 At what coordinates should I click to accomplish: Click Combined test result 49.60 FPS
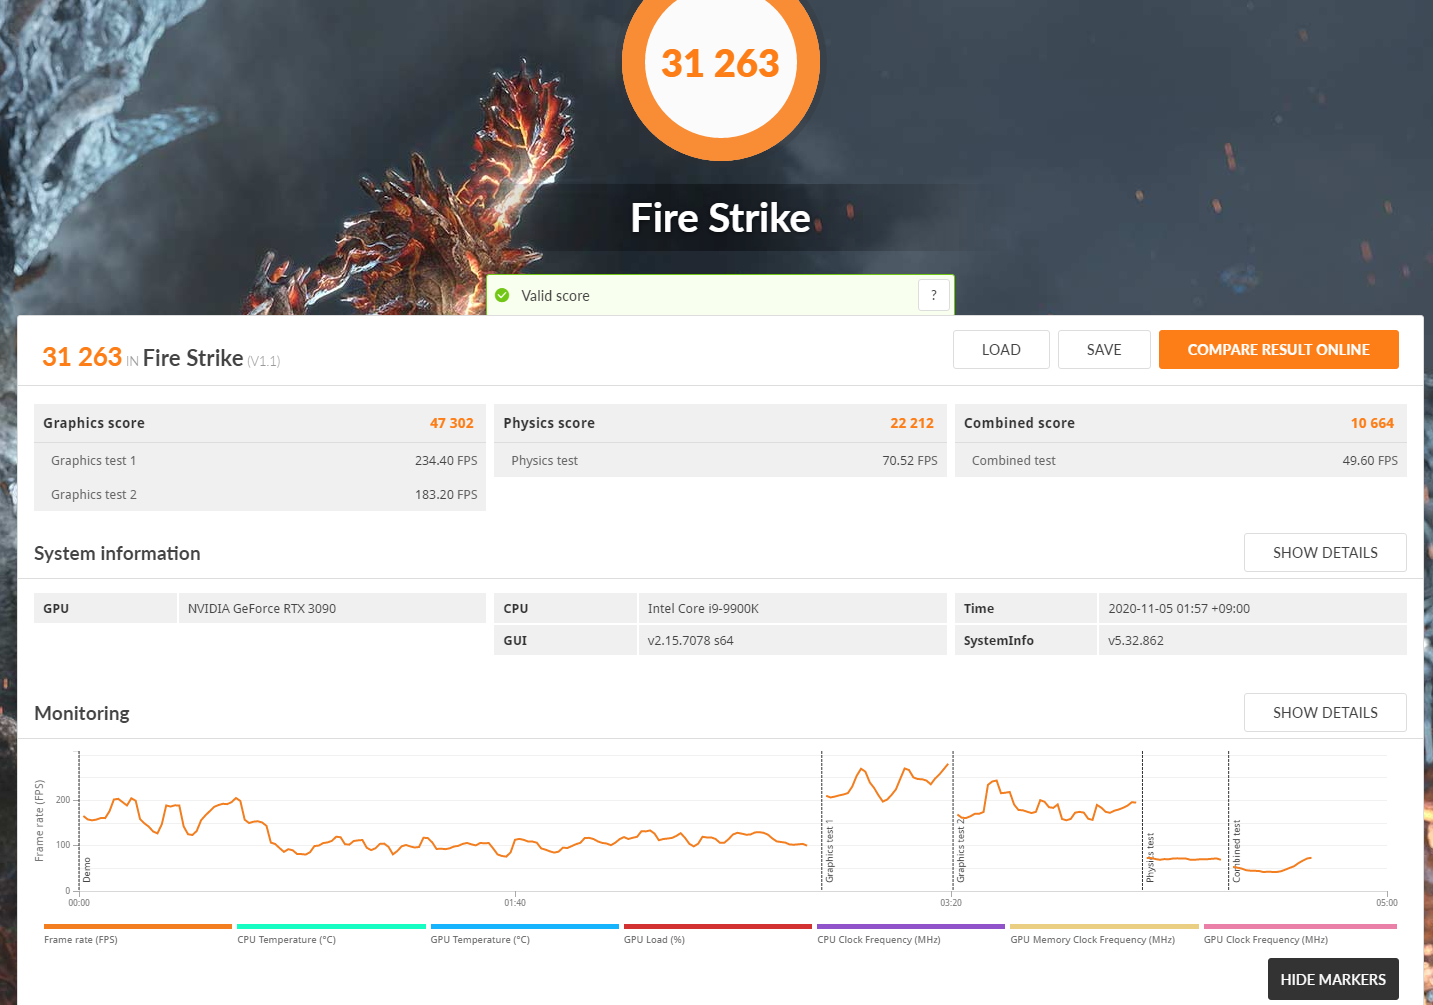[x=1370, y=460]
